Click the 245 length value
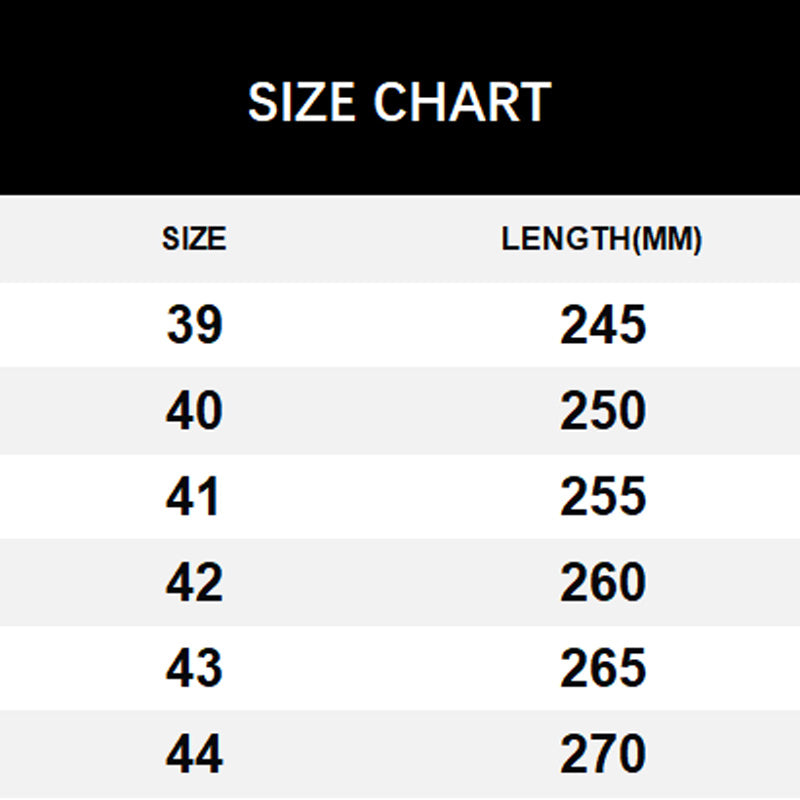This screenshot has width=800, height=800. 603,325
